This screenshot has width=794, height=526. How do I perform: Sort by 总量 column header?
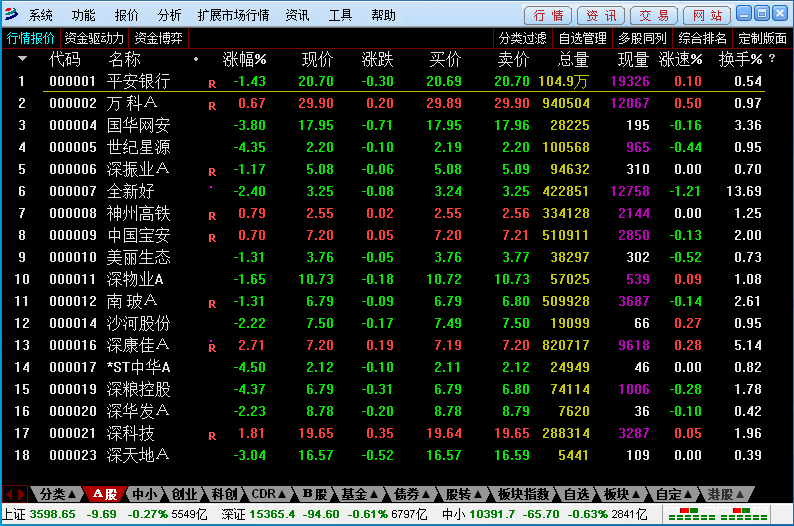[x=573, y=60]
